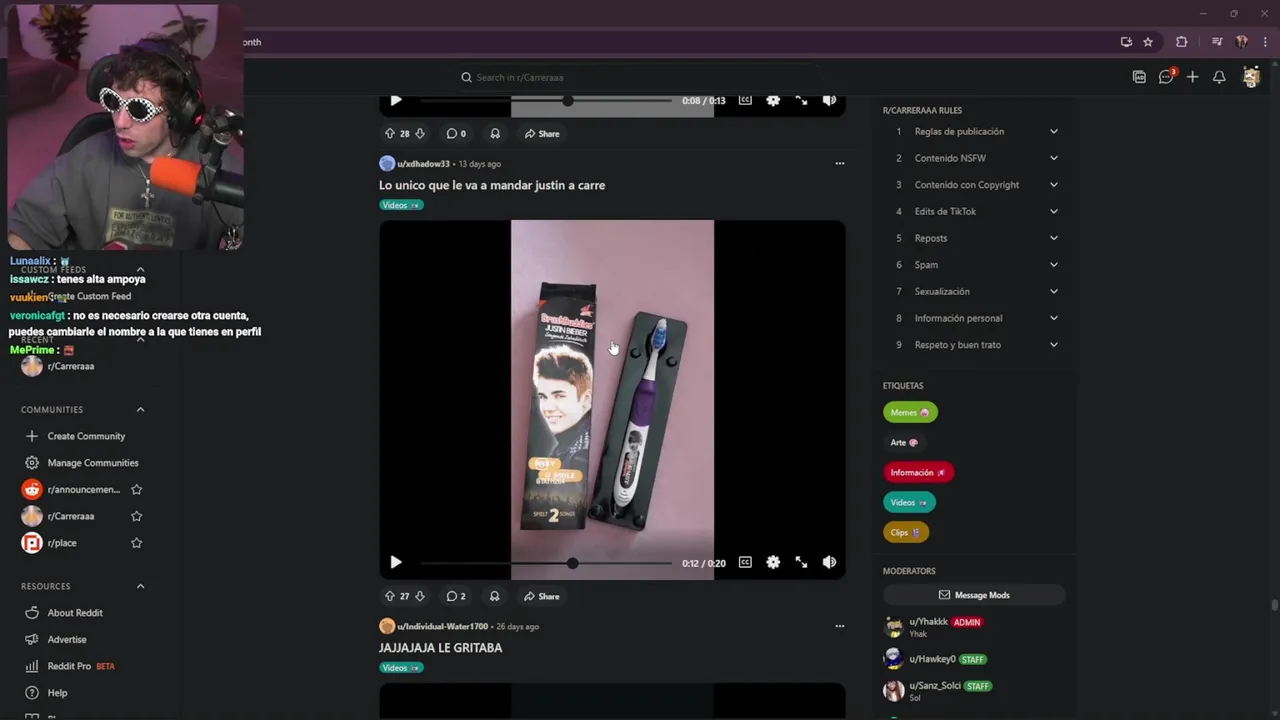Open settings gear on toothbrush video

click(x=773, y=563)
